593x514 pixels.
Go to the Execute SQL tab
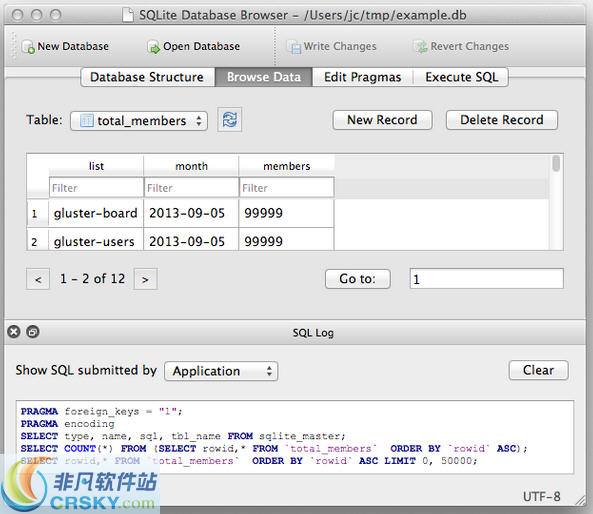(x=461, y=77)
